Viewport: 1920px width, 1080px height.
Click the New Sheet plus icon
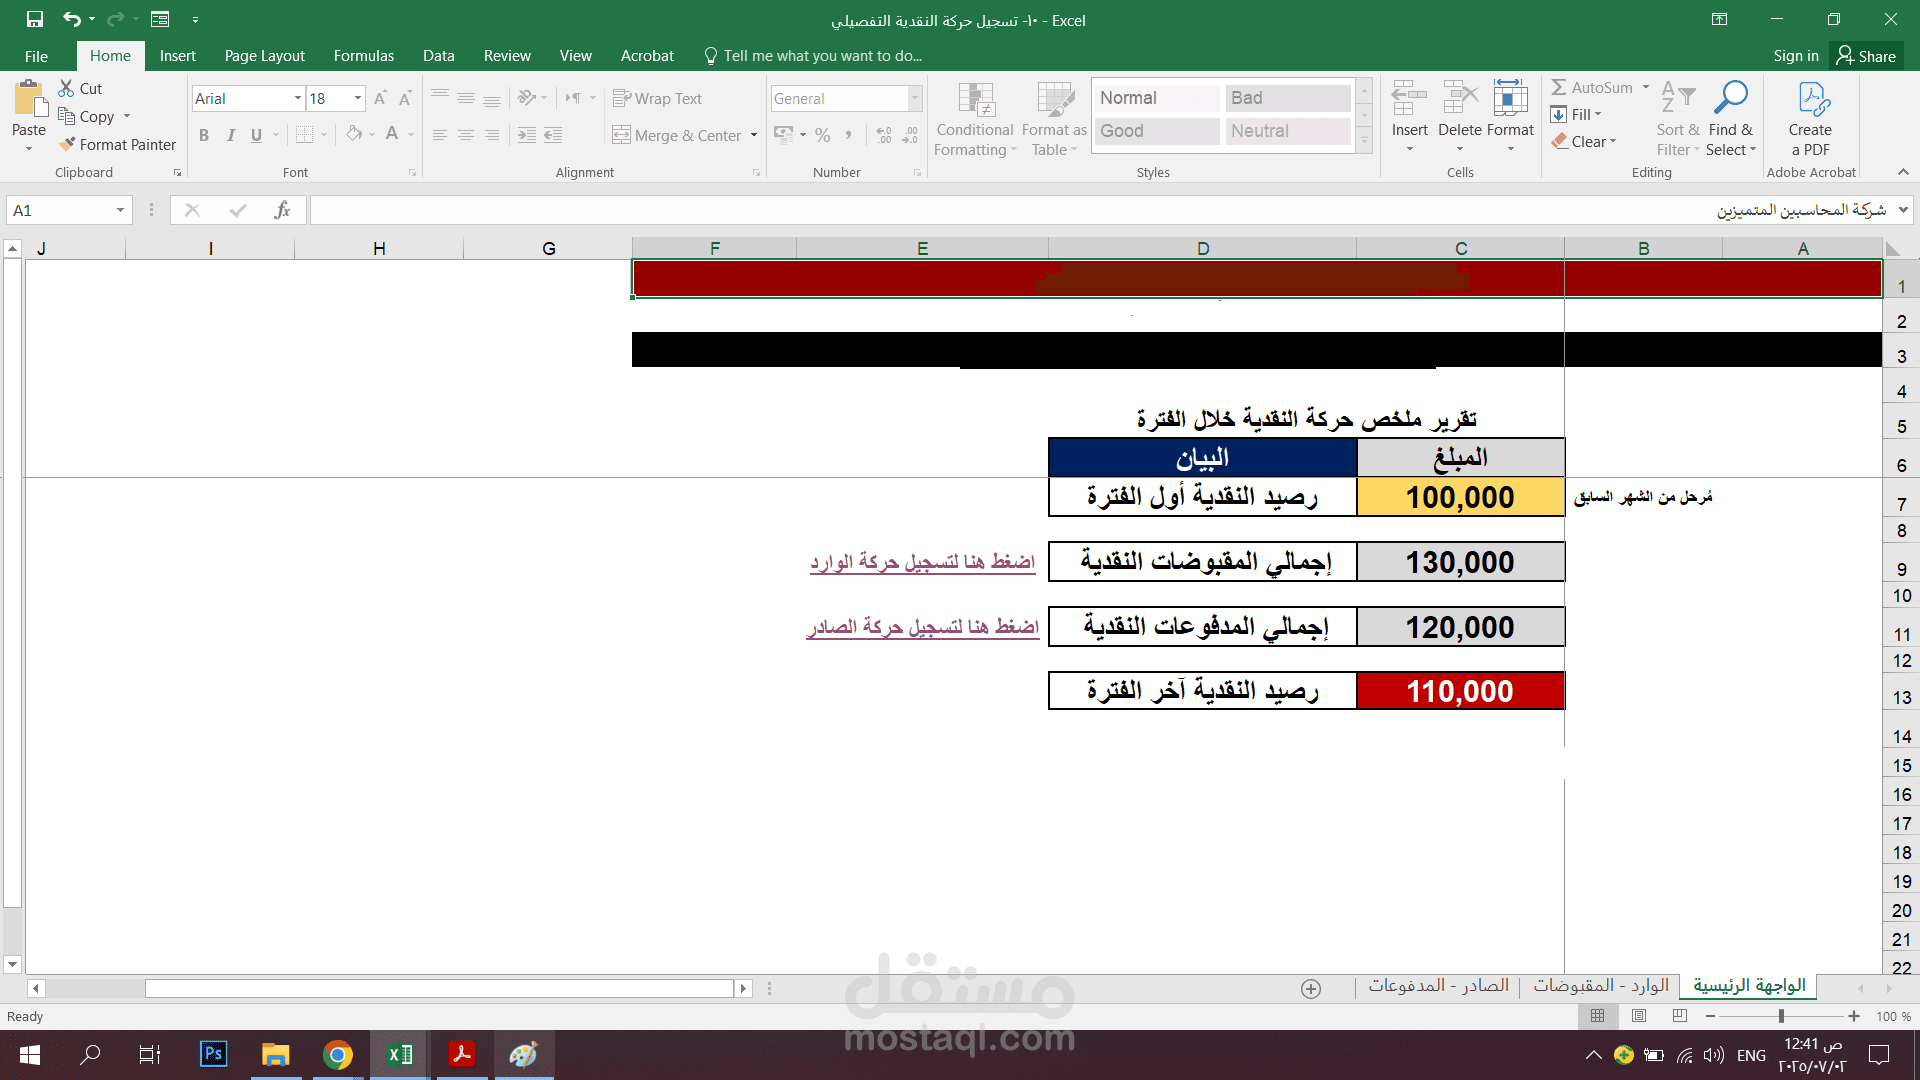pyautogui.click(x=1311, y=988)
